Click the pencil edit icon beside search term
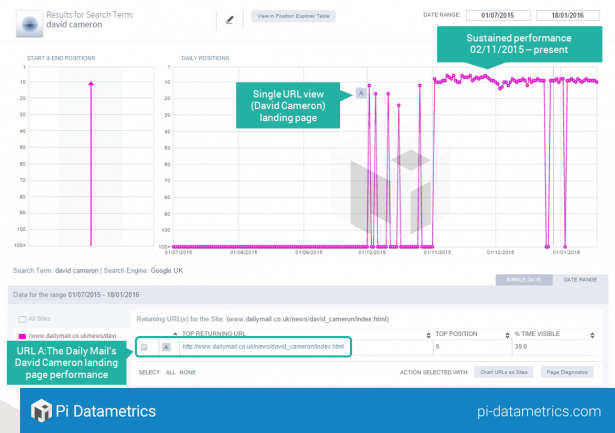 point(229,18)
